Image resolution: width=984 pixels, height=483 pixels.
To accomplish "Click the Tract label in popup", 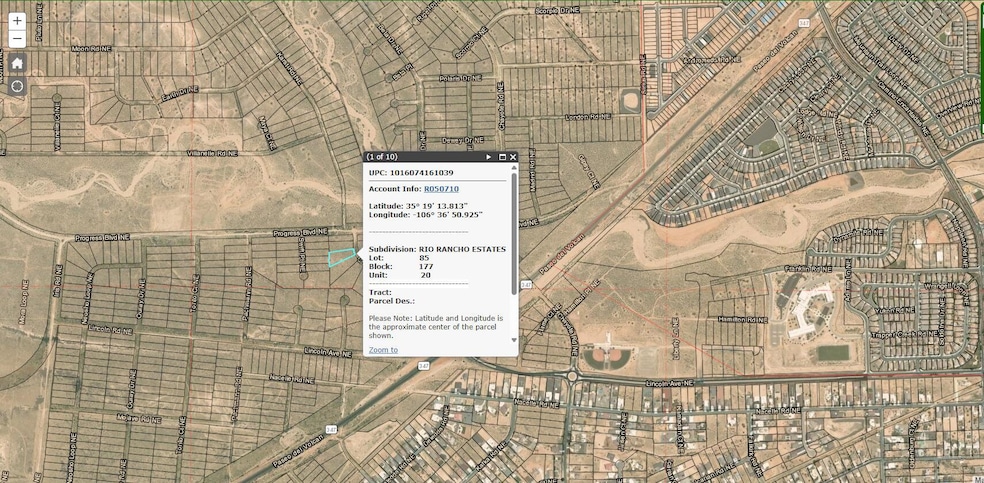I will [x=380, y=292].
